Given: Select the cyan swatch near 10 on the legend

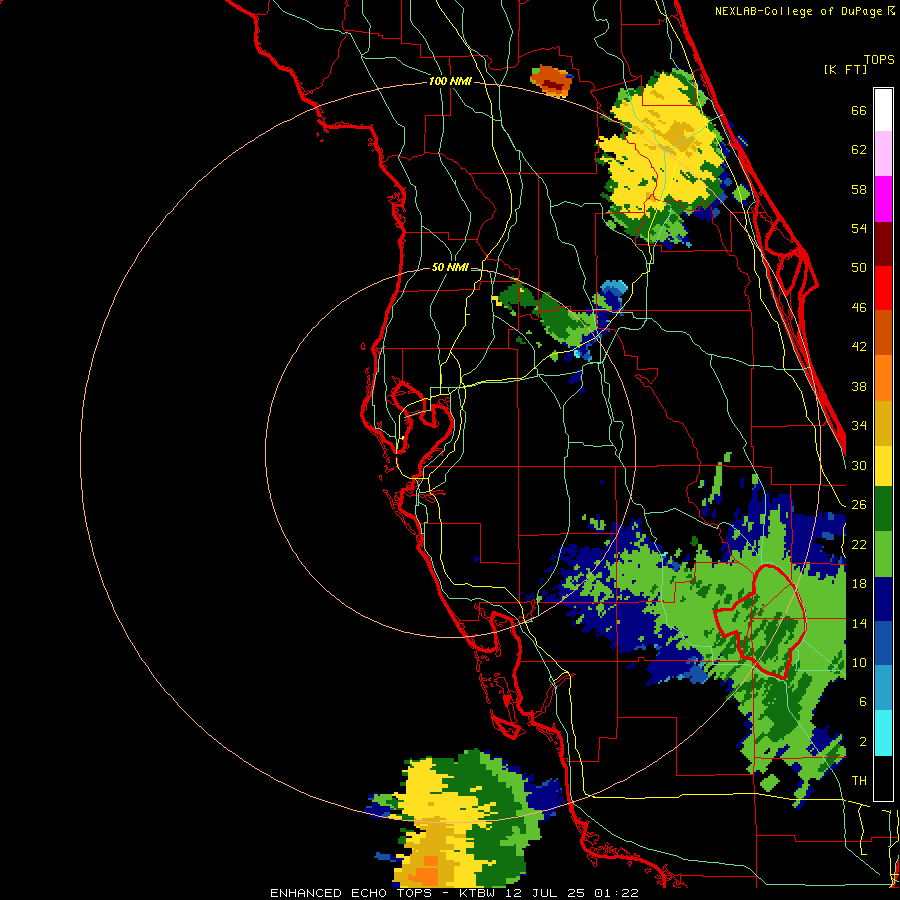Looking at the screenshot, I should pos(883,733).
